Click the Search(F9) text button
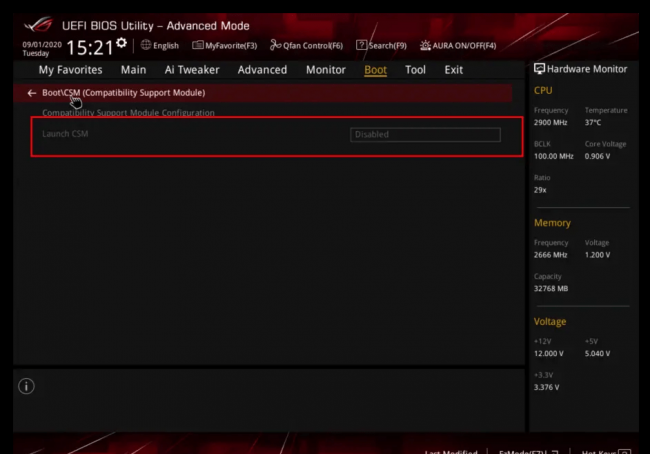This screenshot has width=650, height=454. point(388,46)
